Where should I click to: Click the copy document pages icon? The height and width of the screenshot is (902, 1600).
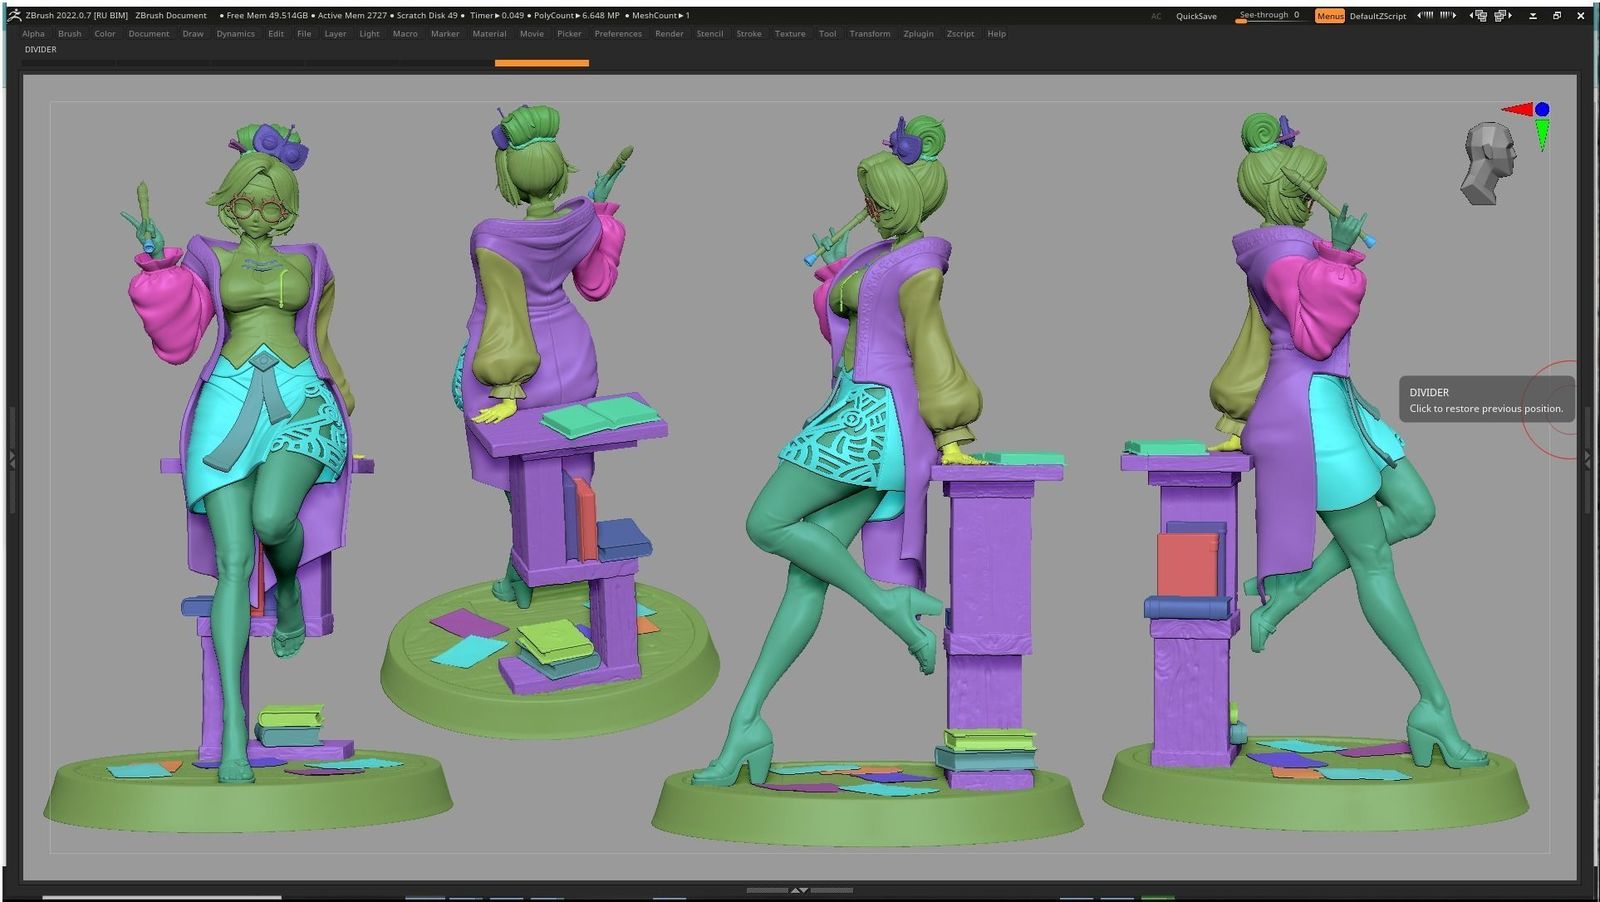[x=1481, y=16]
